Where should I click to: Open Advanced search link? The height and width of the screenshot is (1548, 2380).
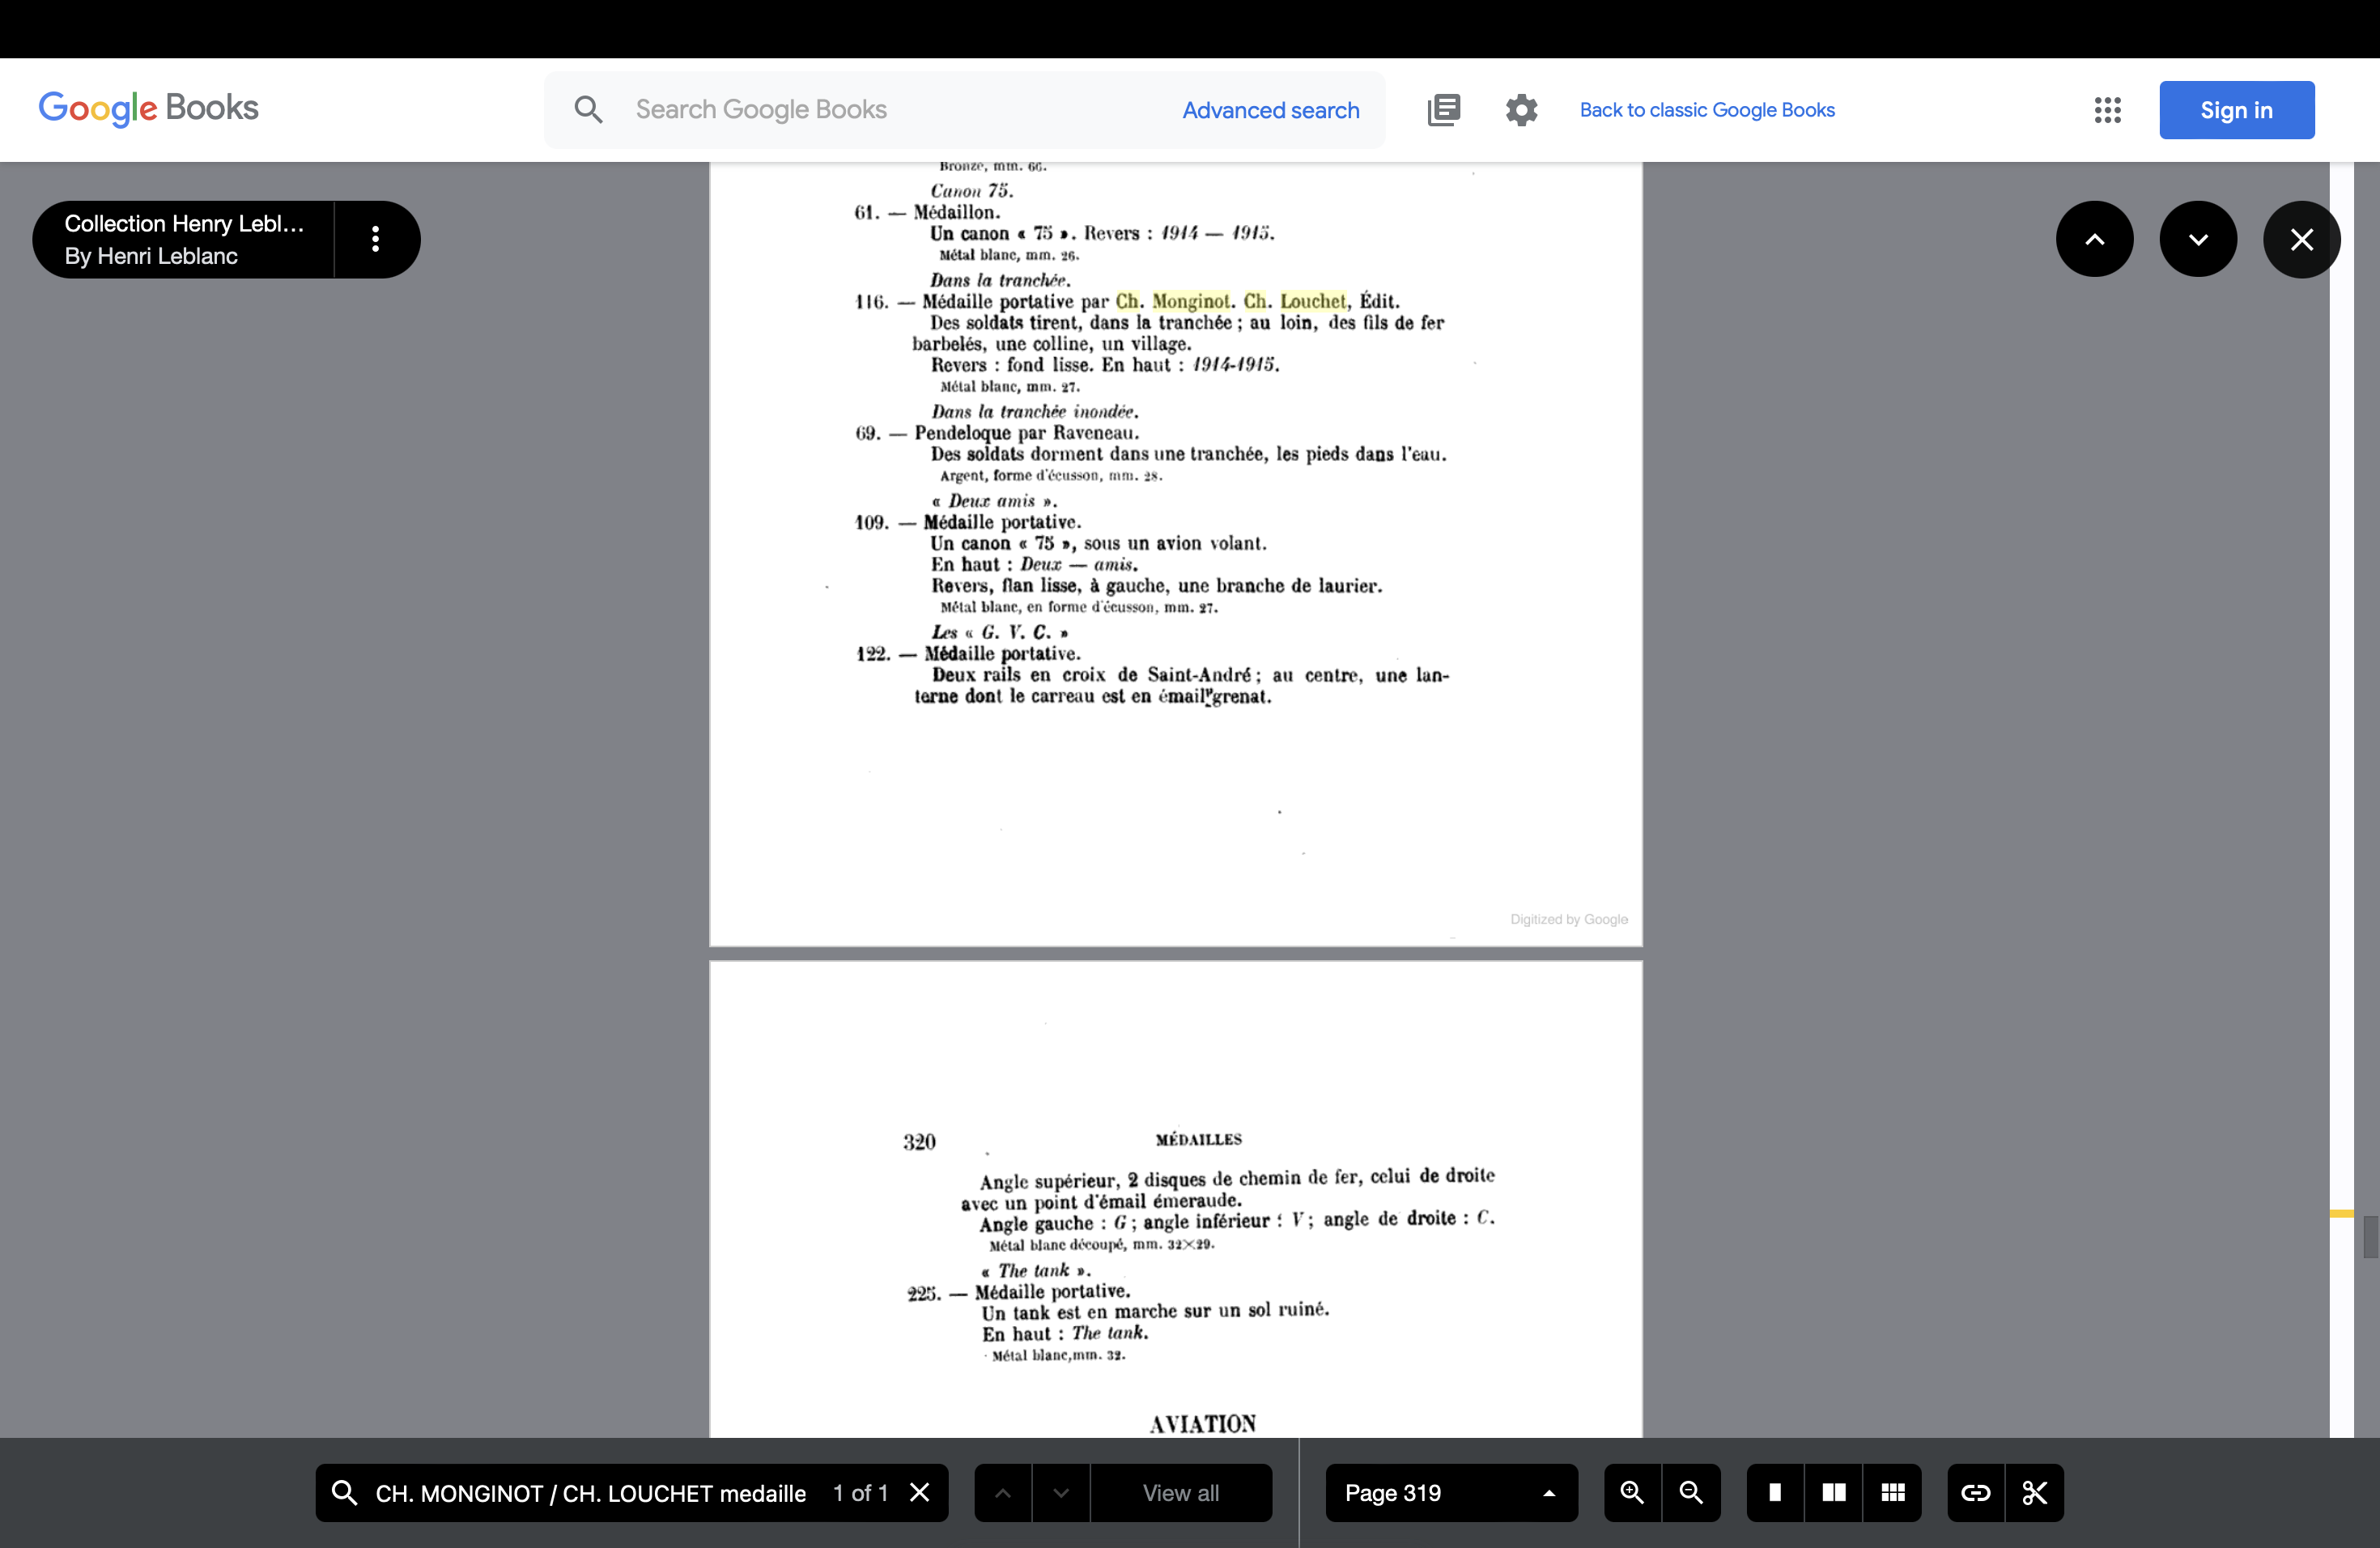pyautogui.click(x=1270, y=110)
